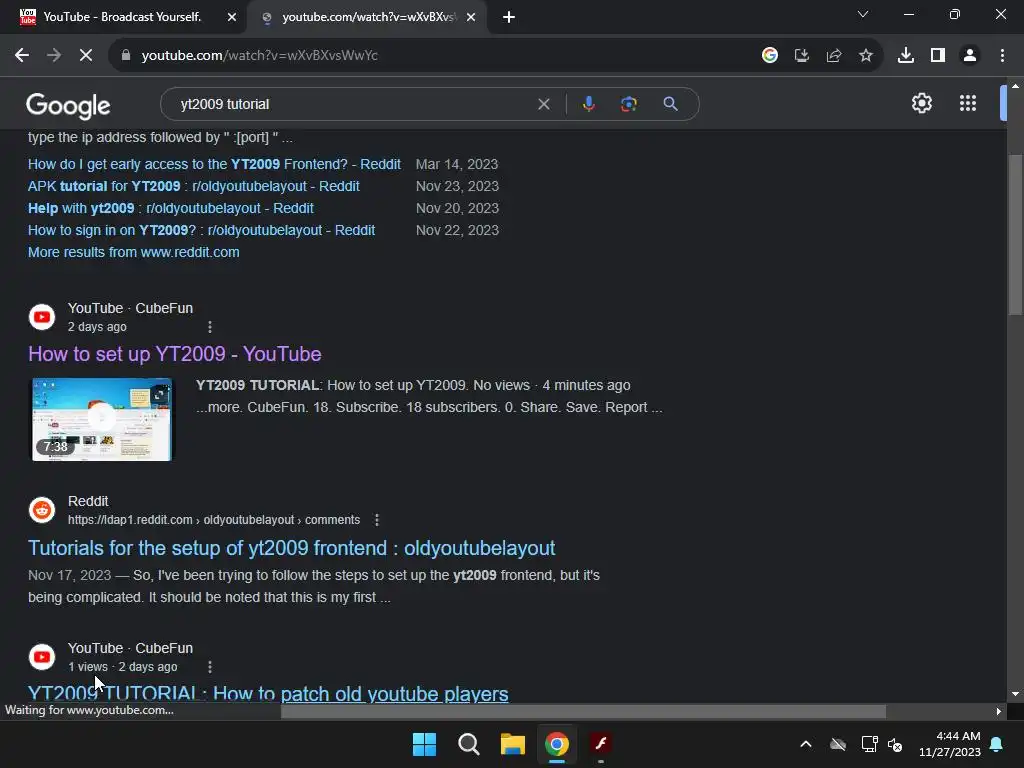Open options for first CubeFun result

[210, 327]
